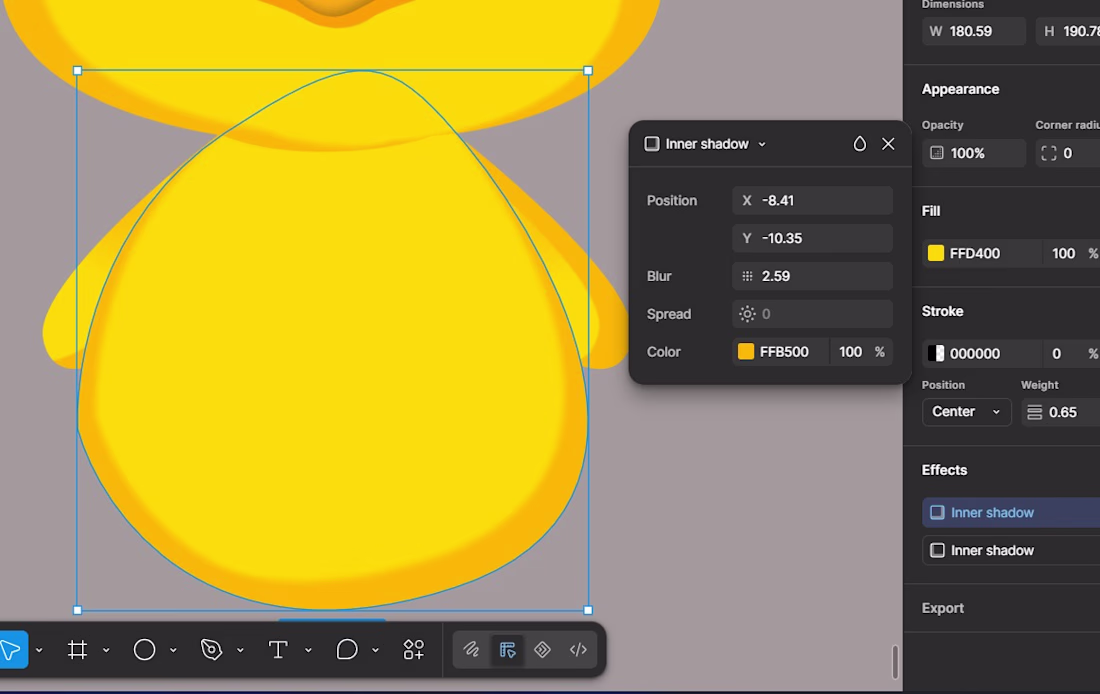Viewport: 1100px width, 694px height.
Task: Click the Appearance section header
Action: pyautogui.click(x=960, y=89)
